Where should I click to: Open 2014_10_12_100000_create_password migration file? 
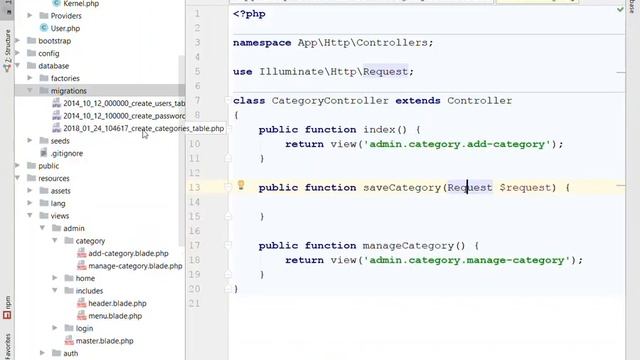(x=124, y=116)
